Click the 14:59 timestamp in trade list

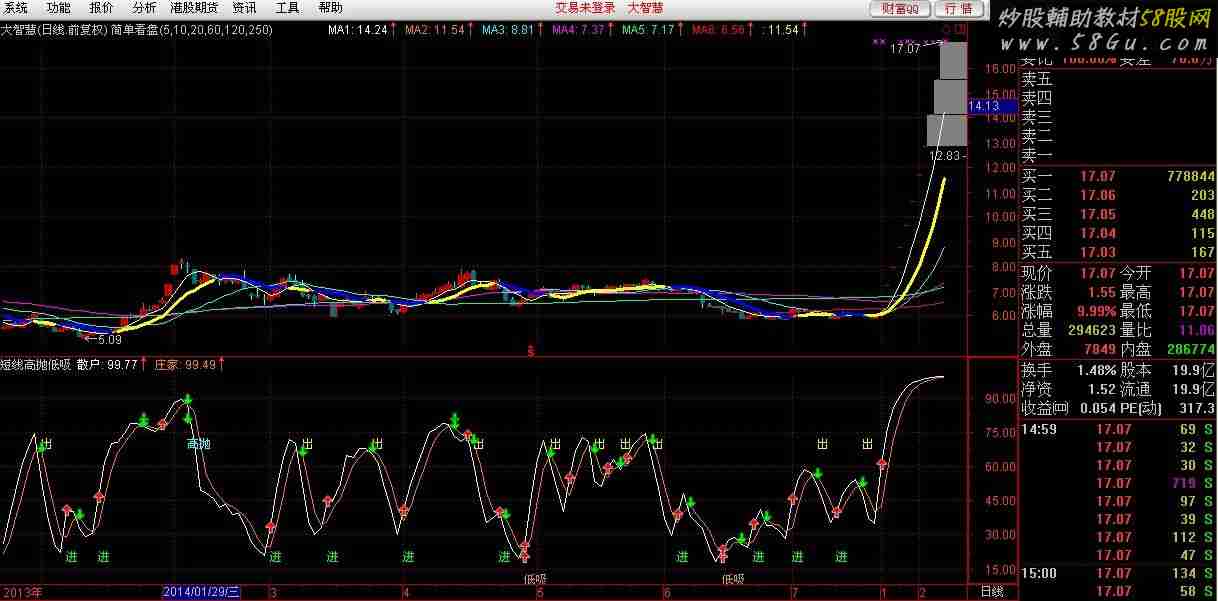[x=1040, y=429]
